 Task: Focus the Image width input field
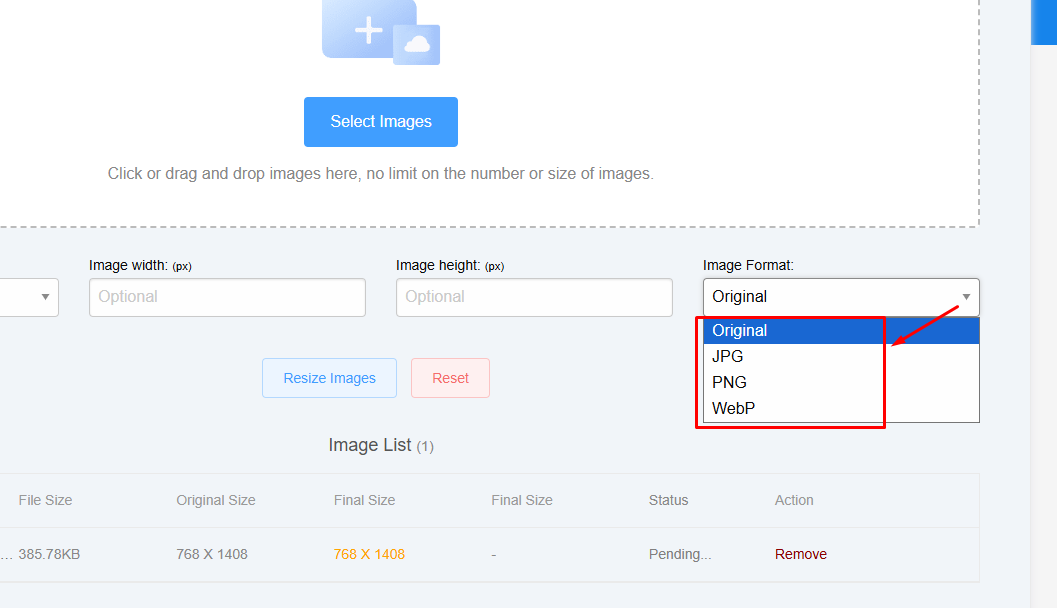pos(227,297)
